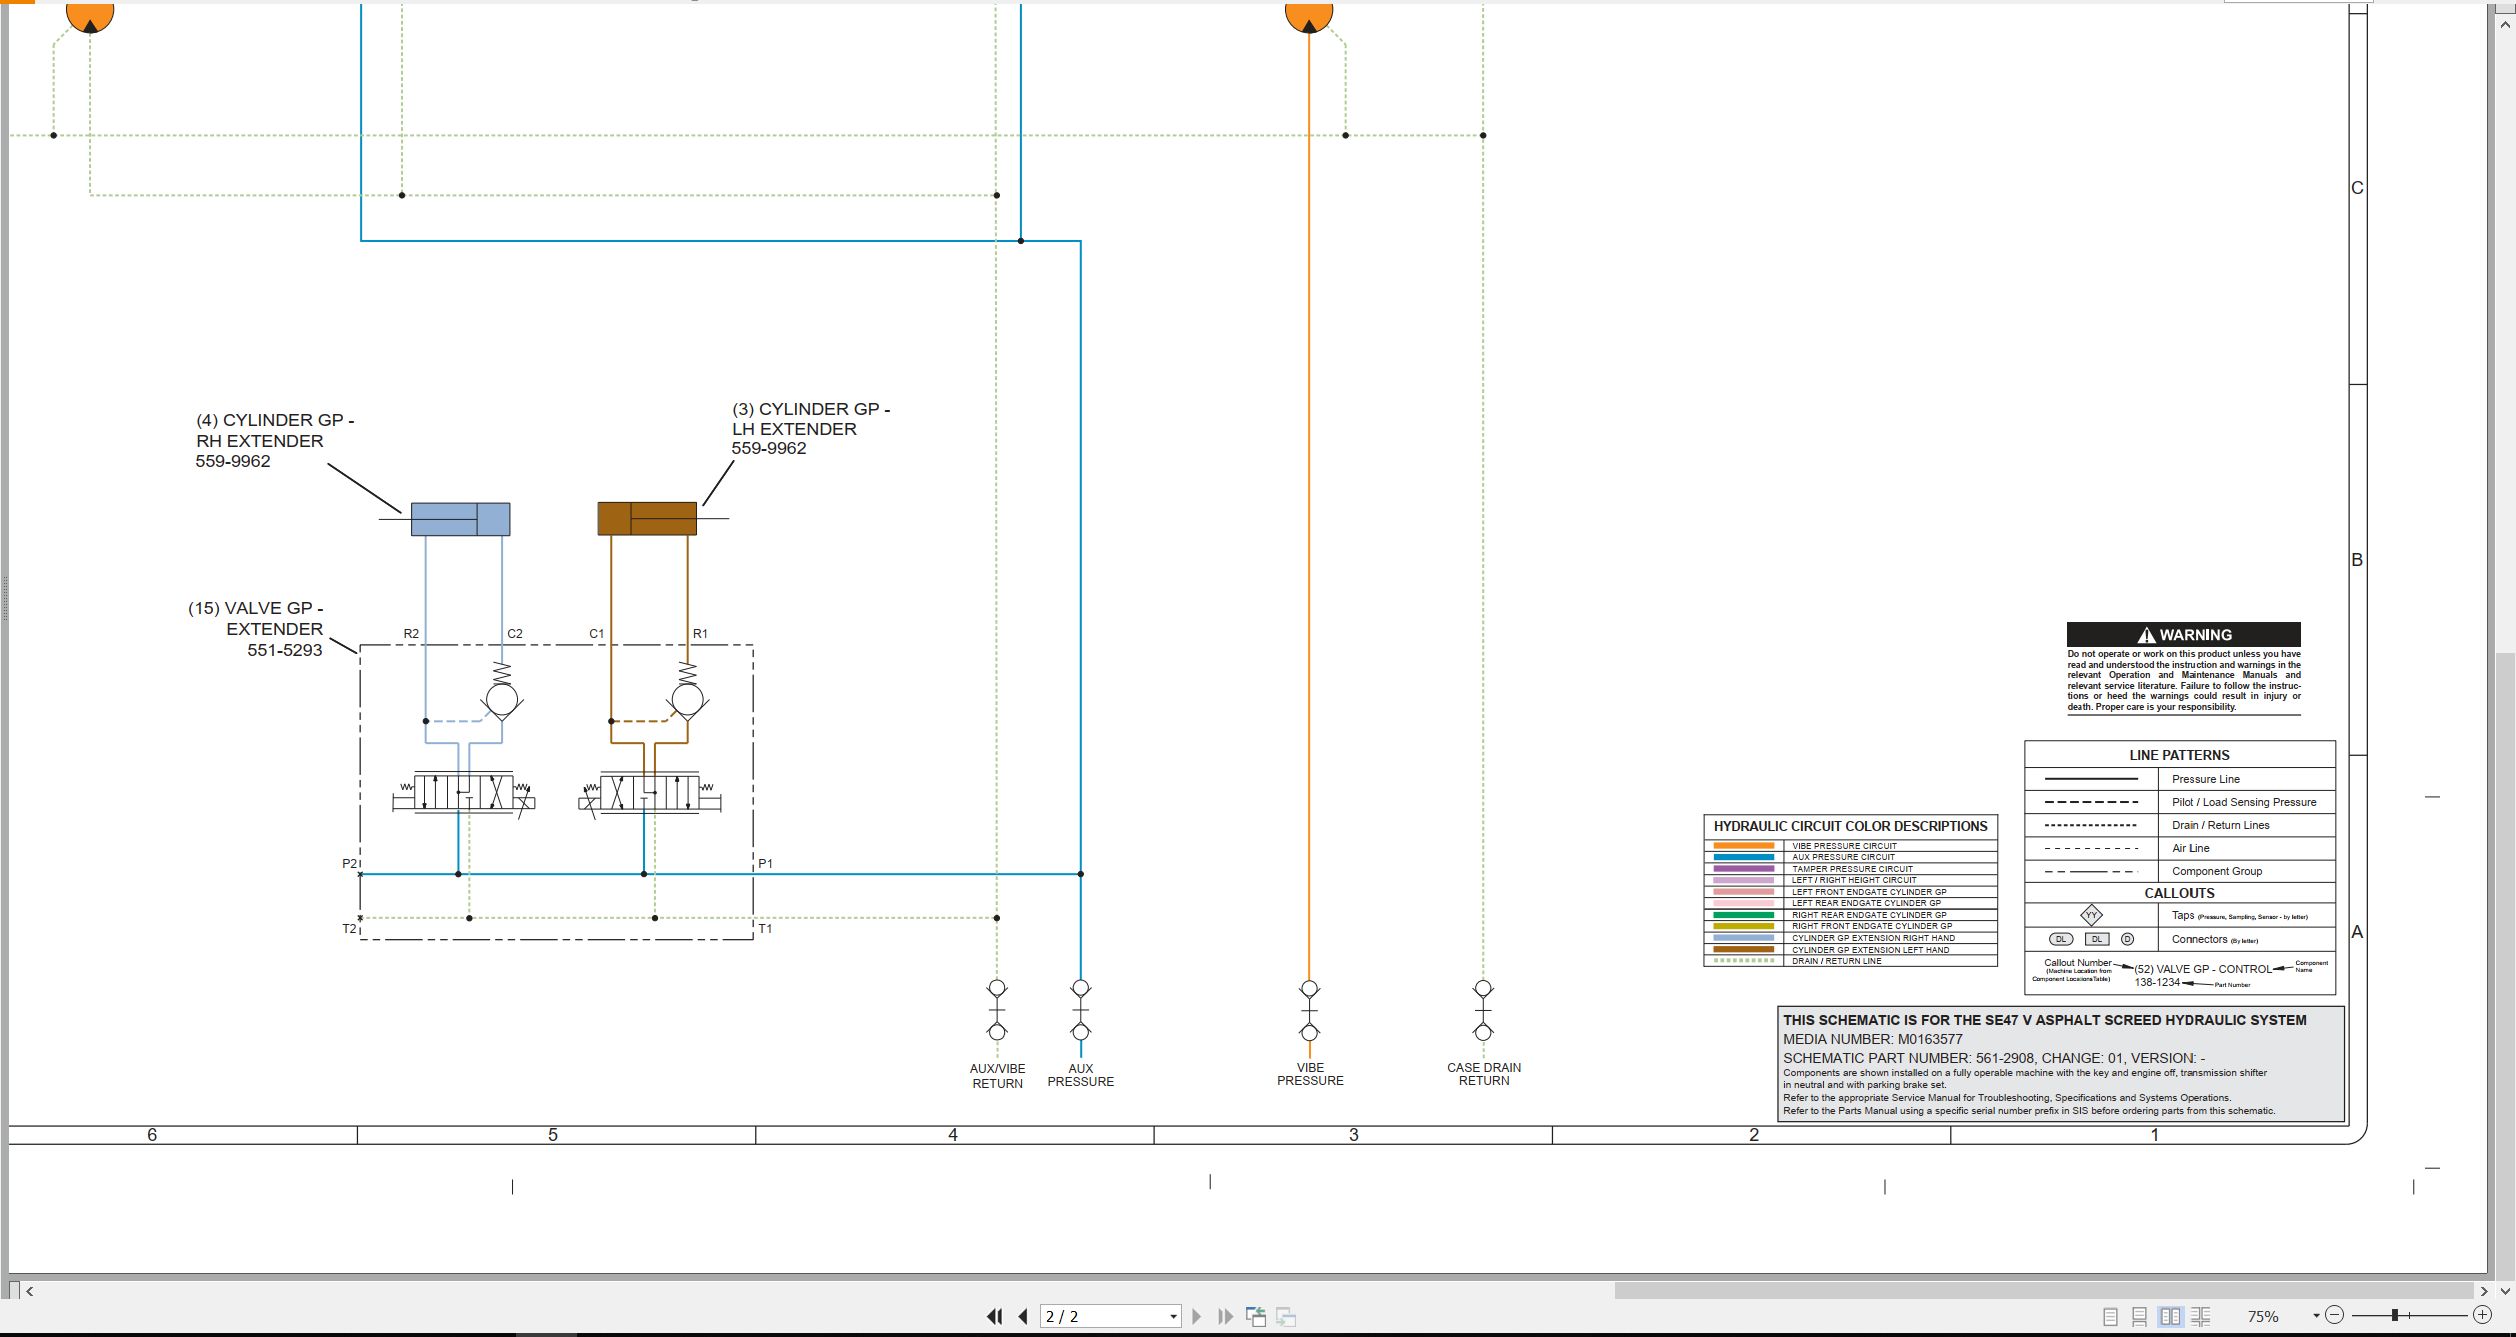Click the VIBE PRESSURE quick-coupler symbol
This screenshot has width=2516, height=1337.
click(x=1309, y=1010)
